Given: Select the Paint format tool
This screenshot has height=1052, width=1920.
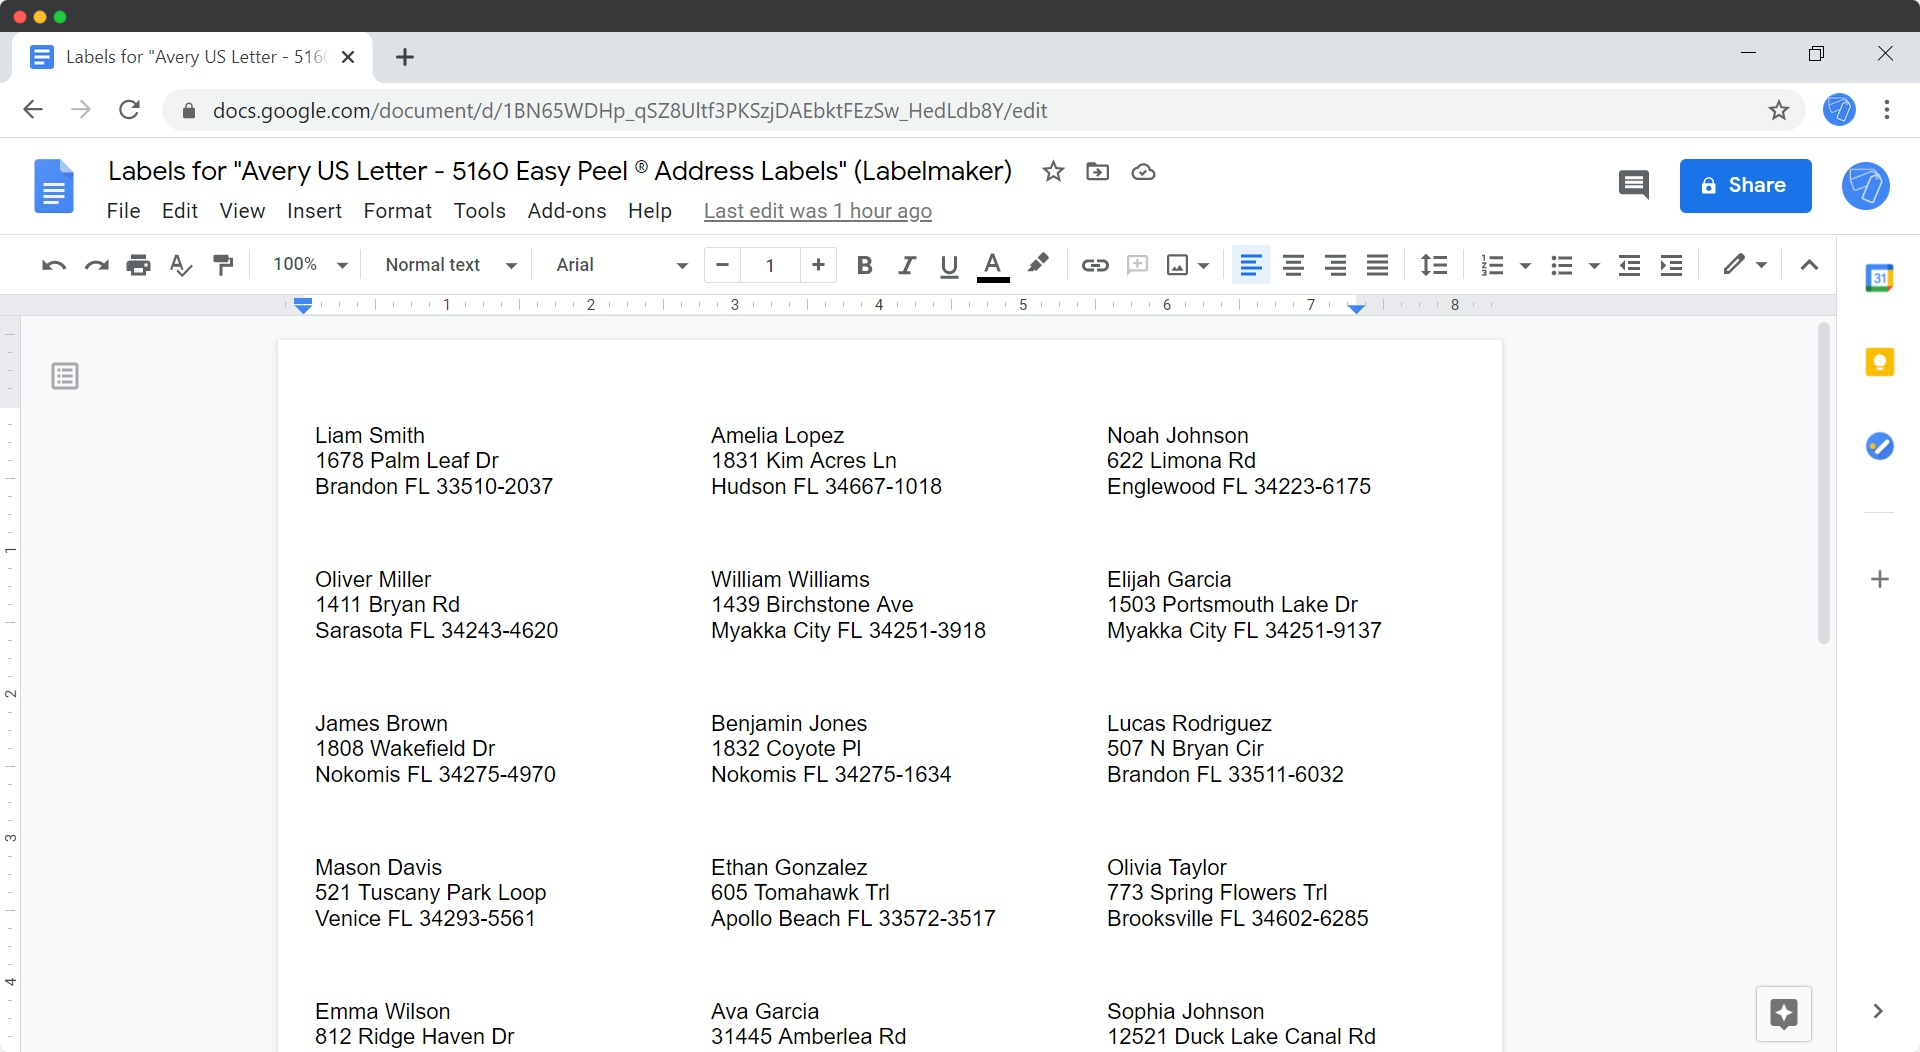Looking at the screenshot, I should 223,265.
